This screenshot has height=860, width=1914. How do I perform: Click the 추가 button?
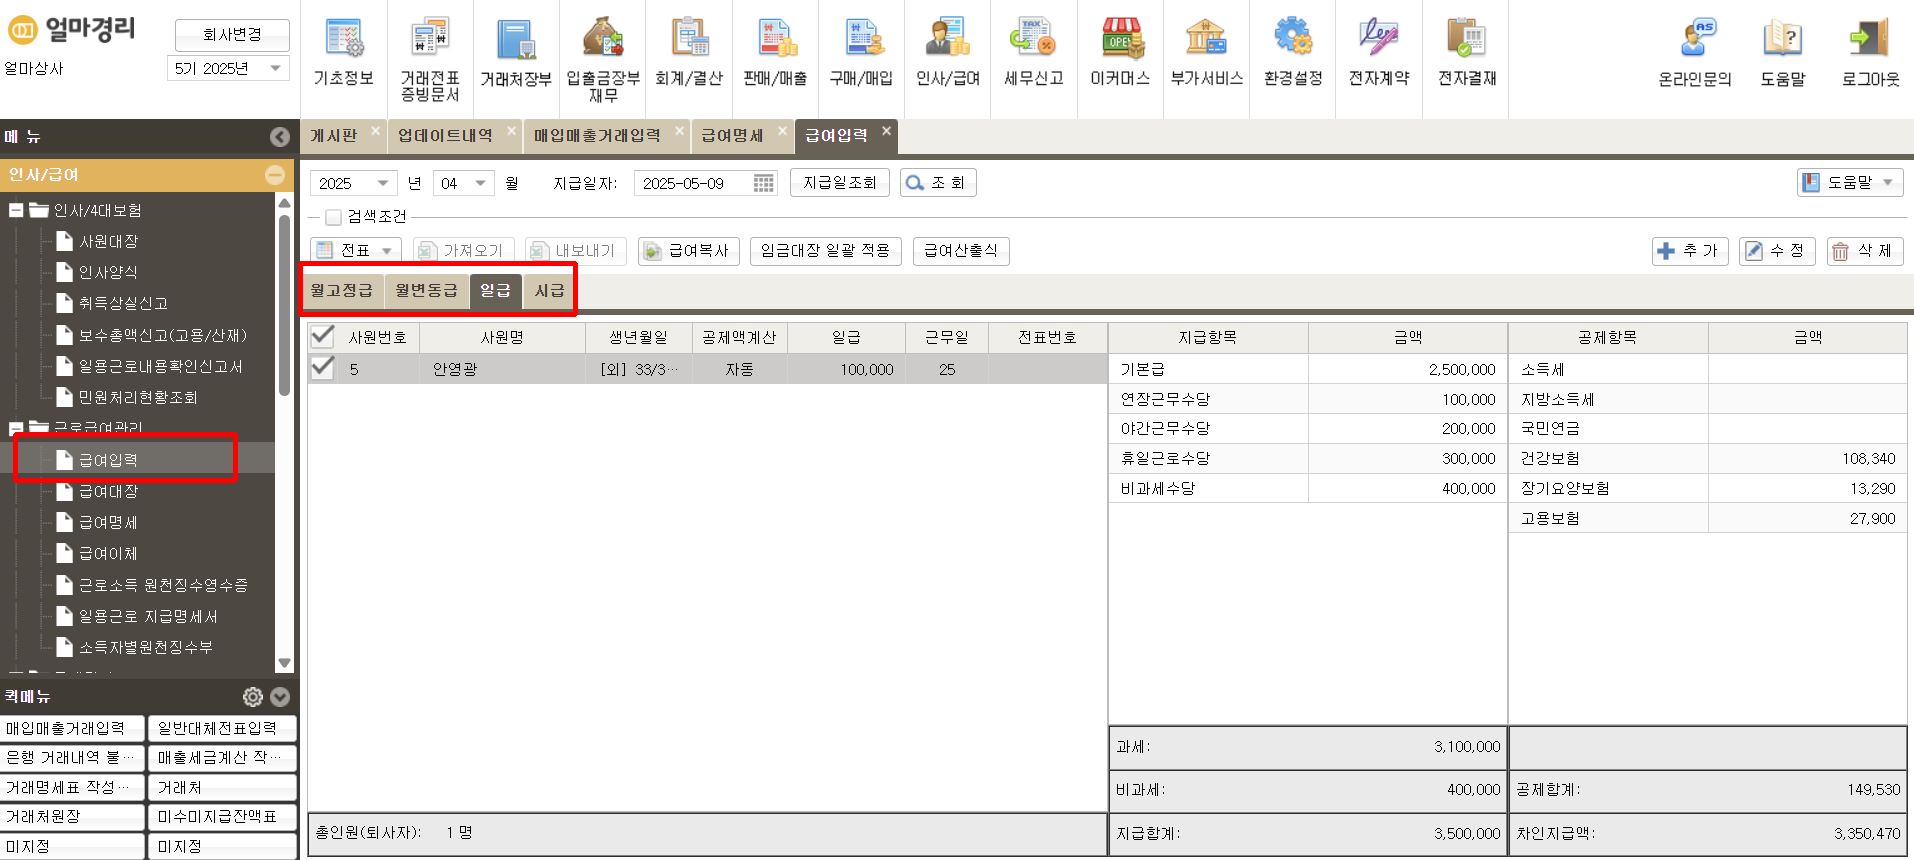click(x=1690, y=251)
